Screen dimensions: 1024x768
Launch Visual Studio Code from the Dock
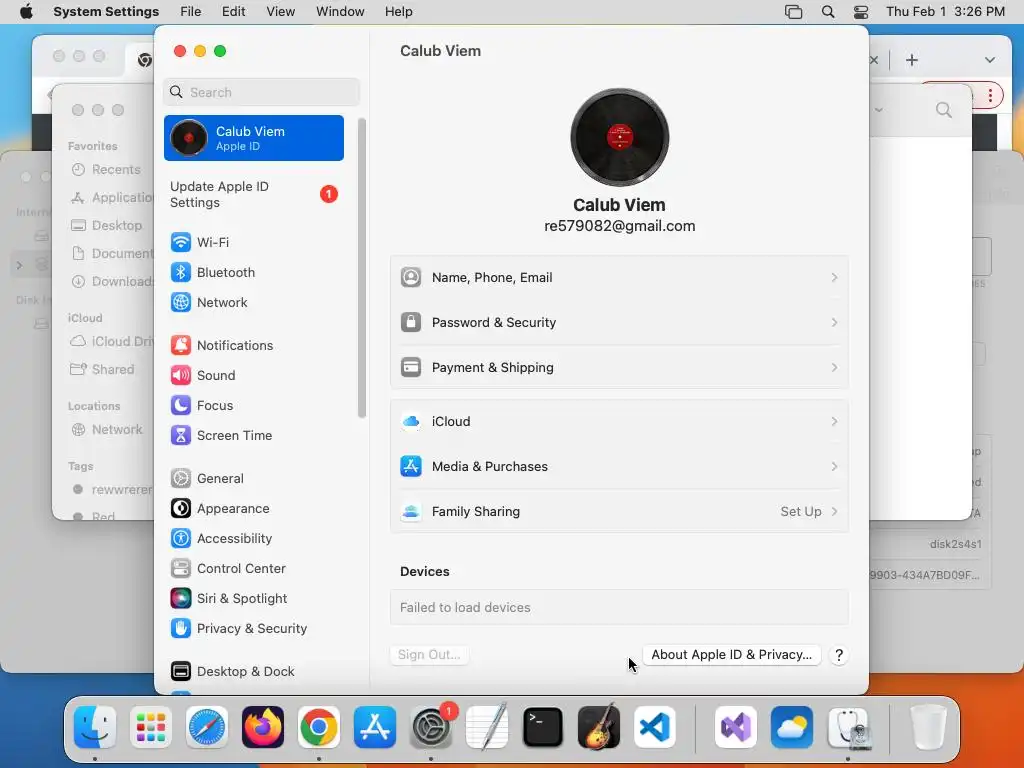pyautogui.click(x=654, y=727)
